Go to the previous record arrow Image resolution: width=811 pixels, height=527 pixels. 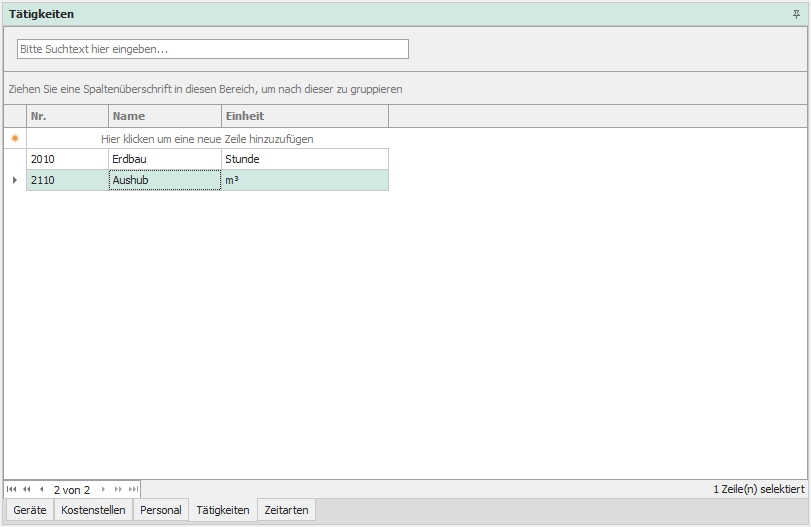pos(41,490)
